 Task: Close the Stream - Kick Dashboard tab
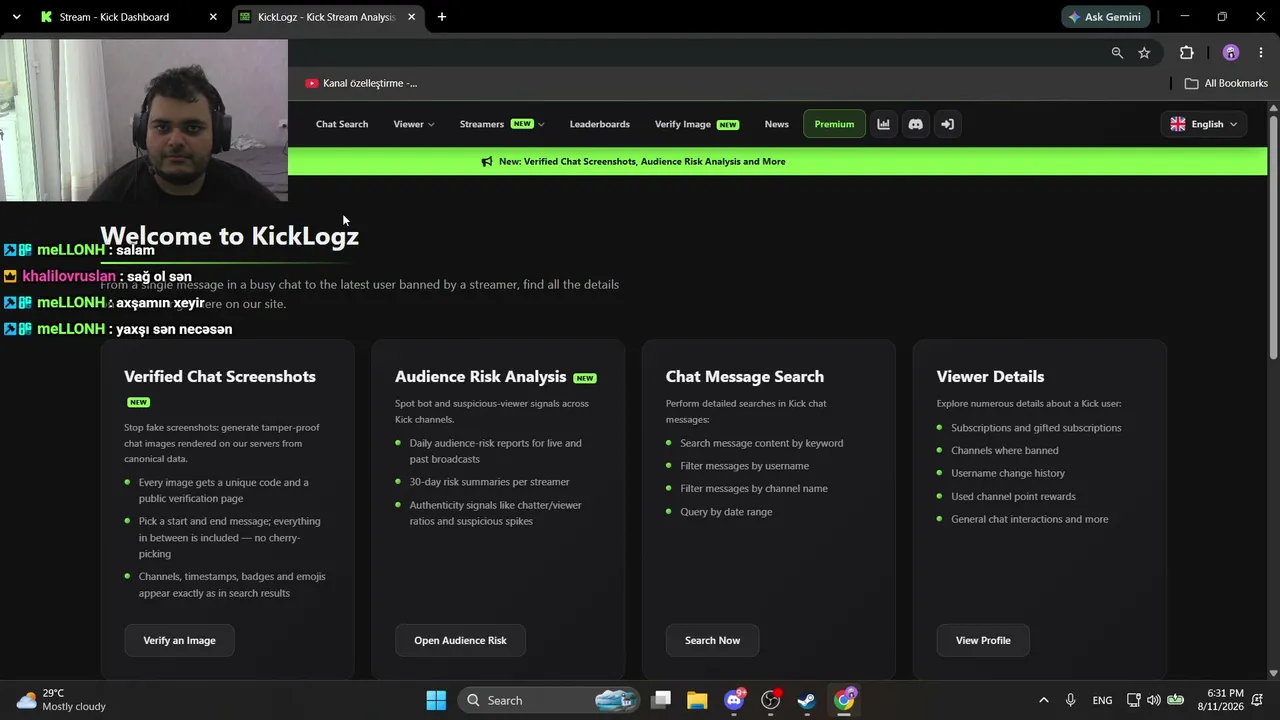click(213, 17)
